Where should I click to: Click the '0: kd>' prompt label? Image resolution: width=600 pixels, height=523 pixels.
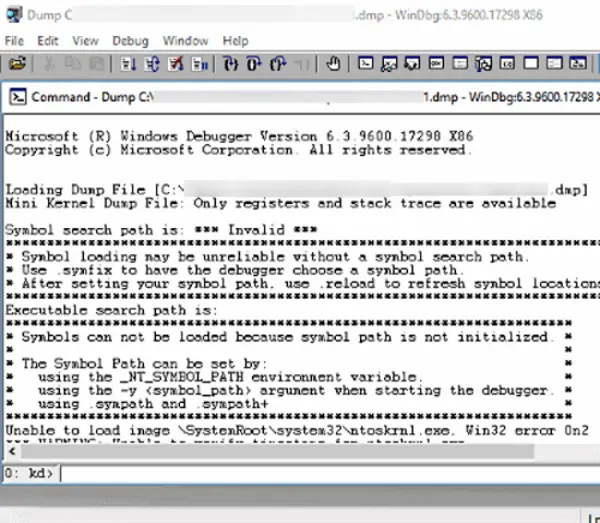(x=29, y=473)
